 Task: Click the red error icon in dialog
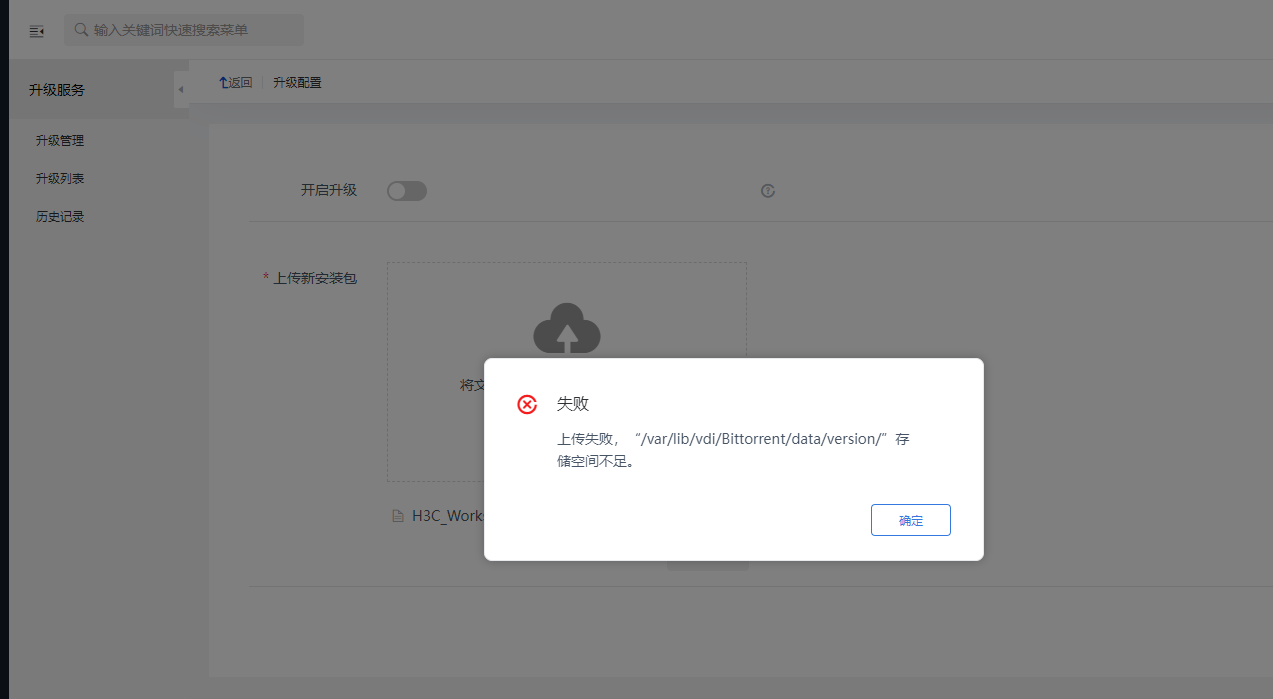(527, 404)
